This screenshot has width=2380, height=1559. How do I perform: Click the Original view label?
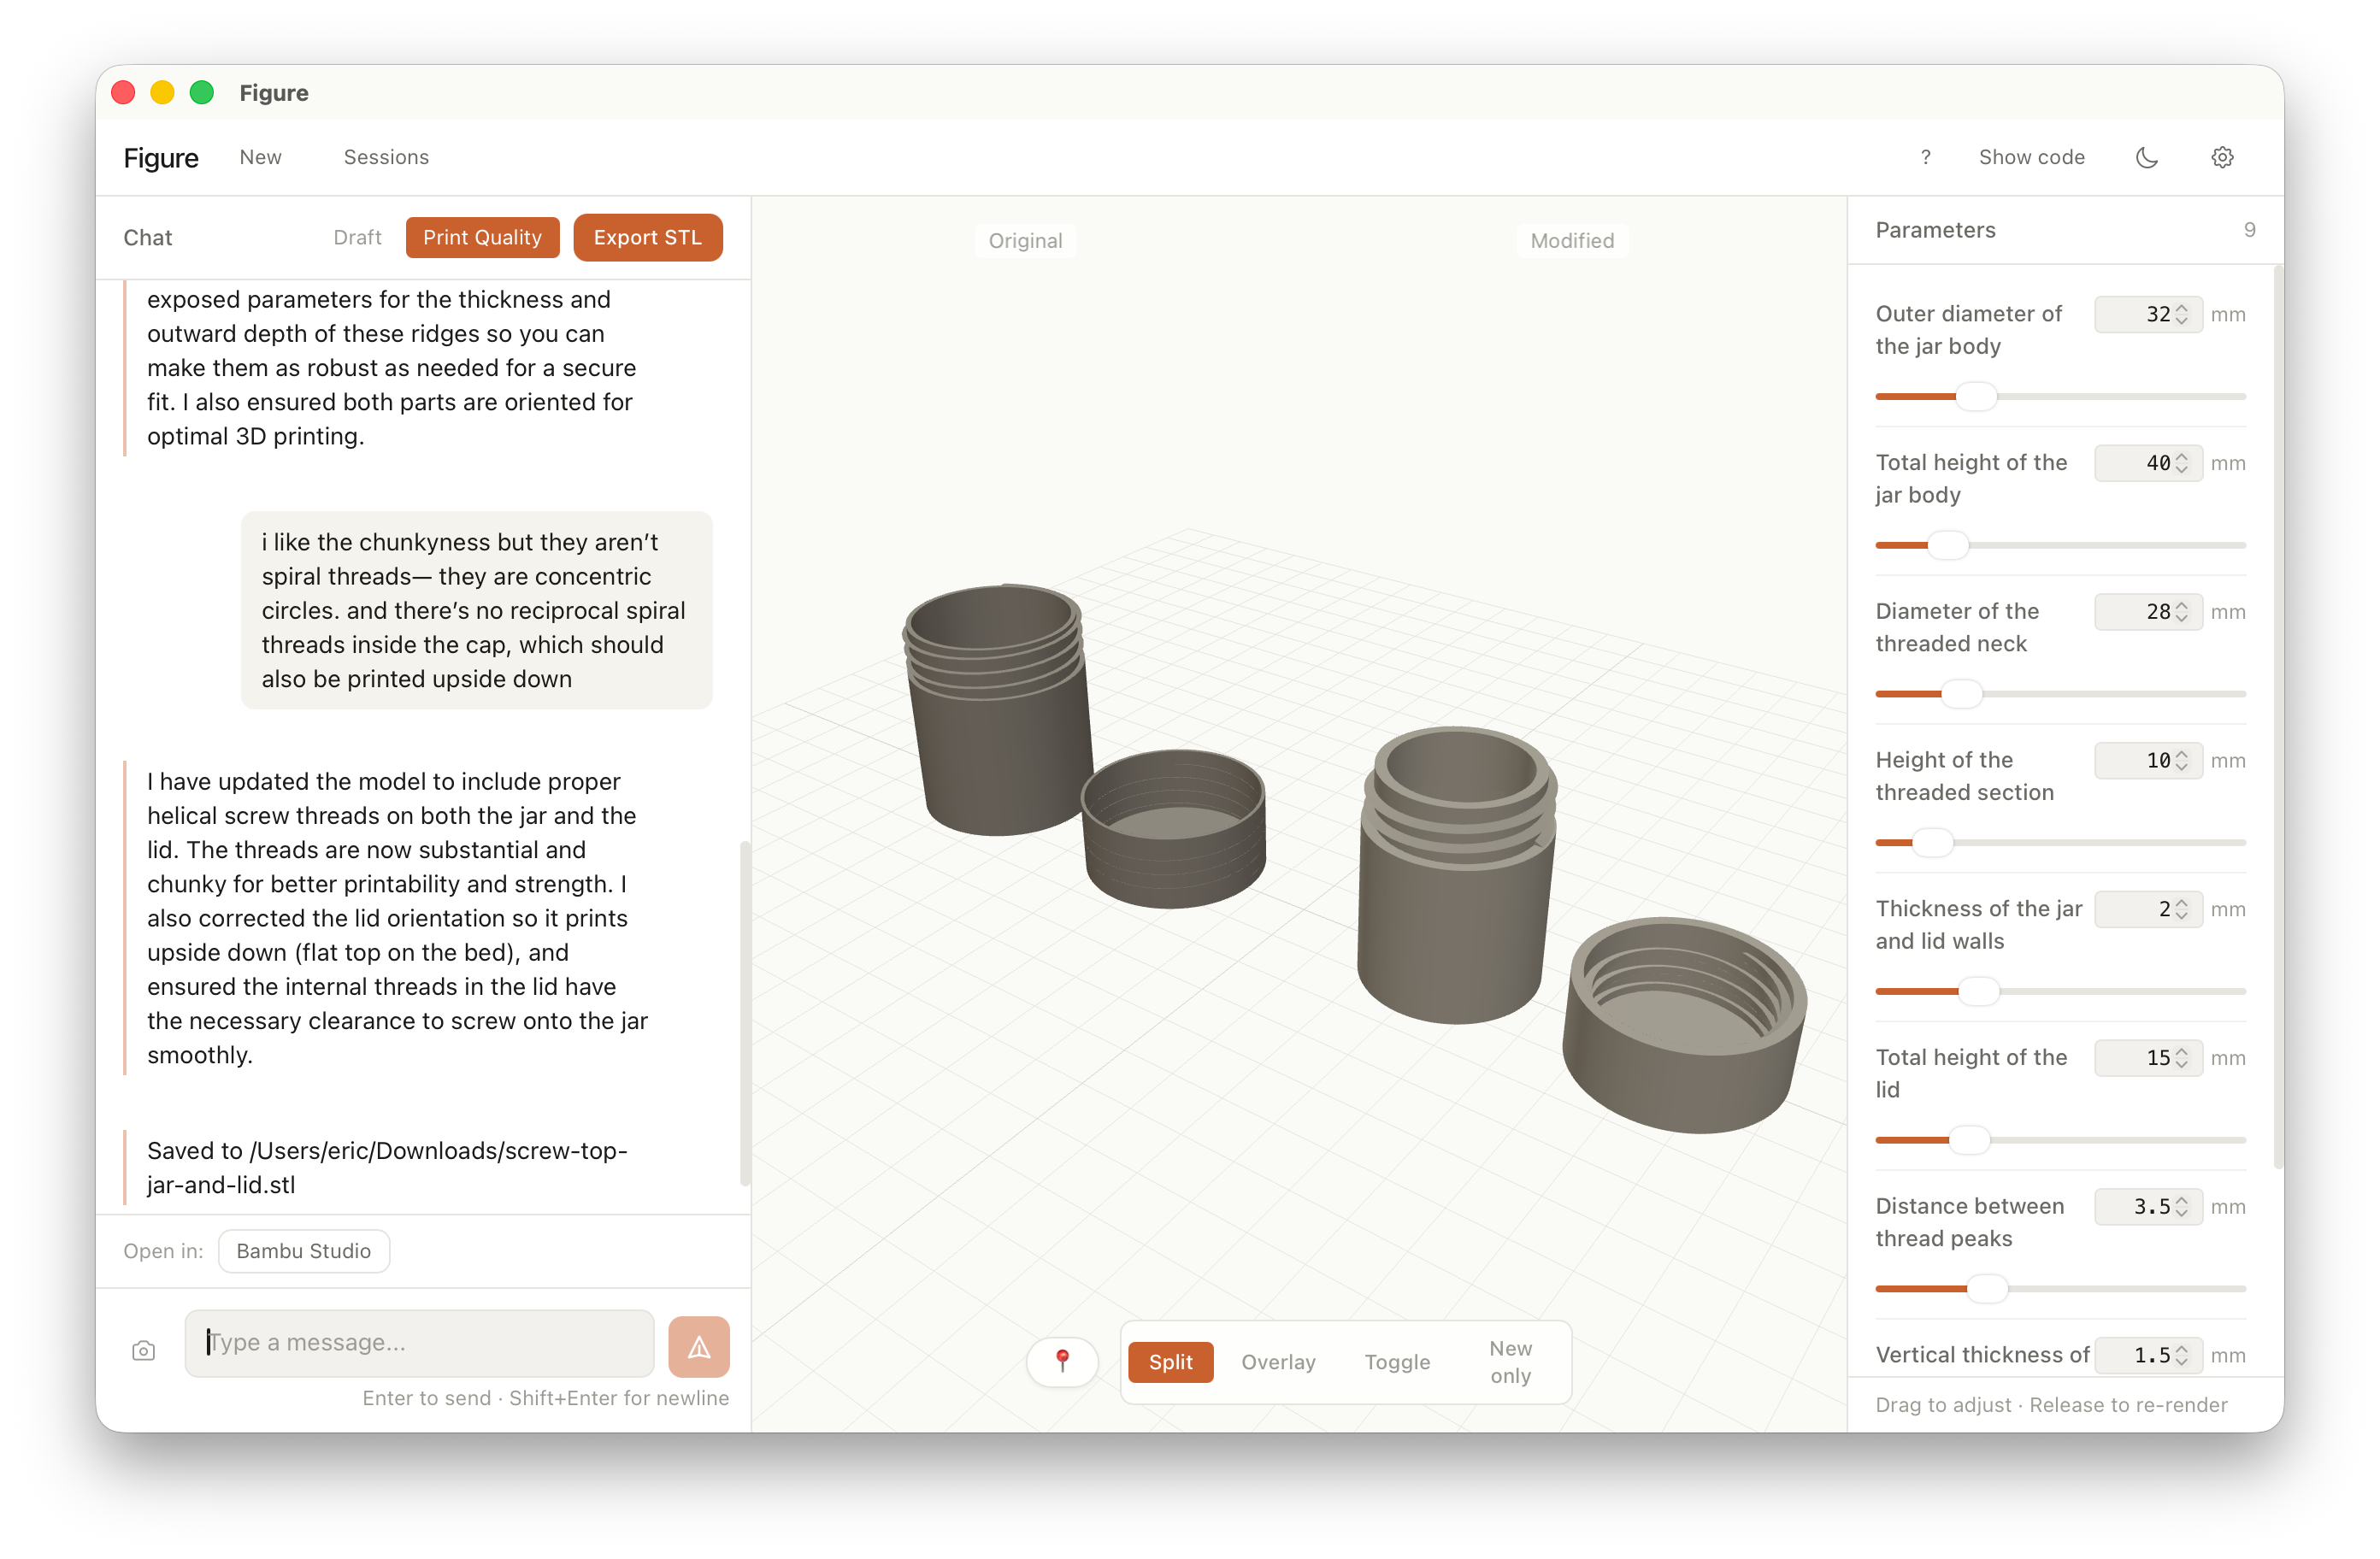coord(1025,240)
